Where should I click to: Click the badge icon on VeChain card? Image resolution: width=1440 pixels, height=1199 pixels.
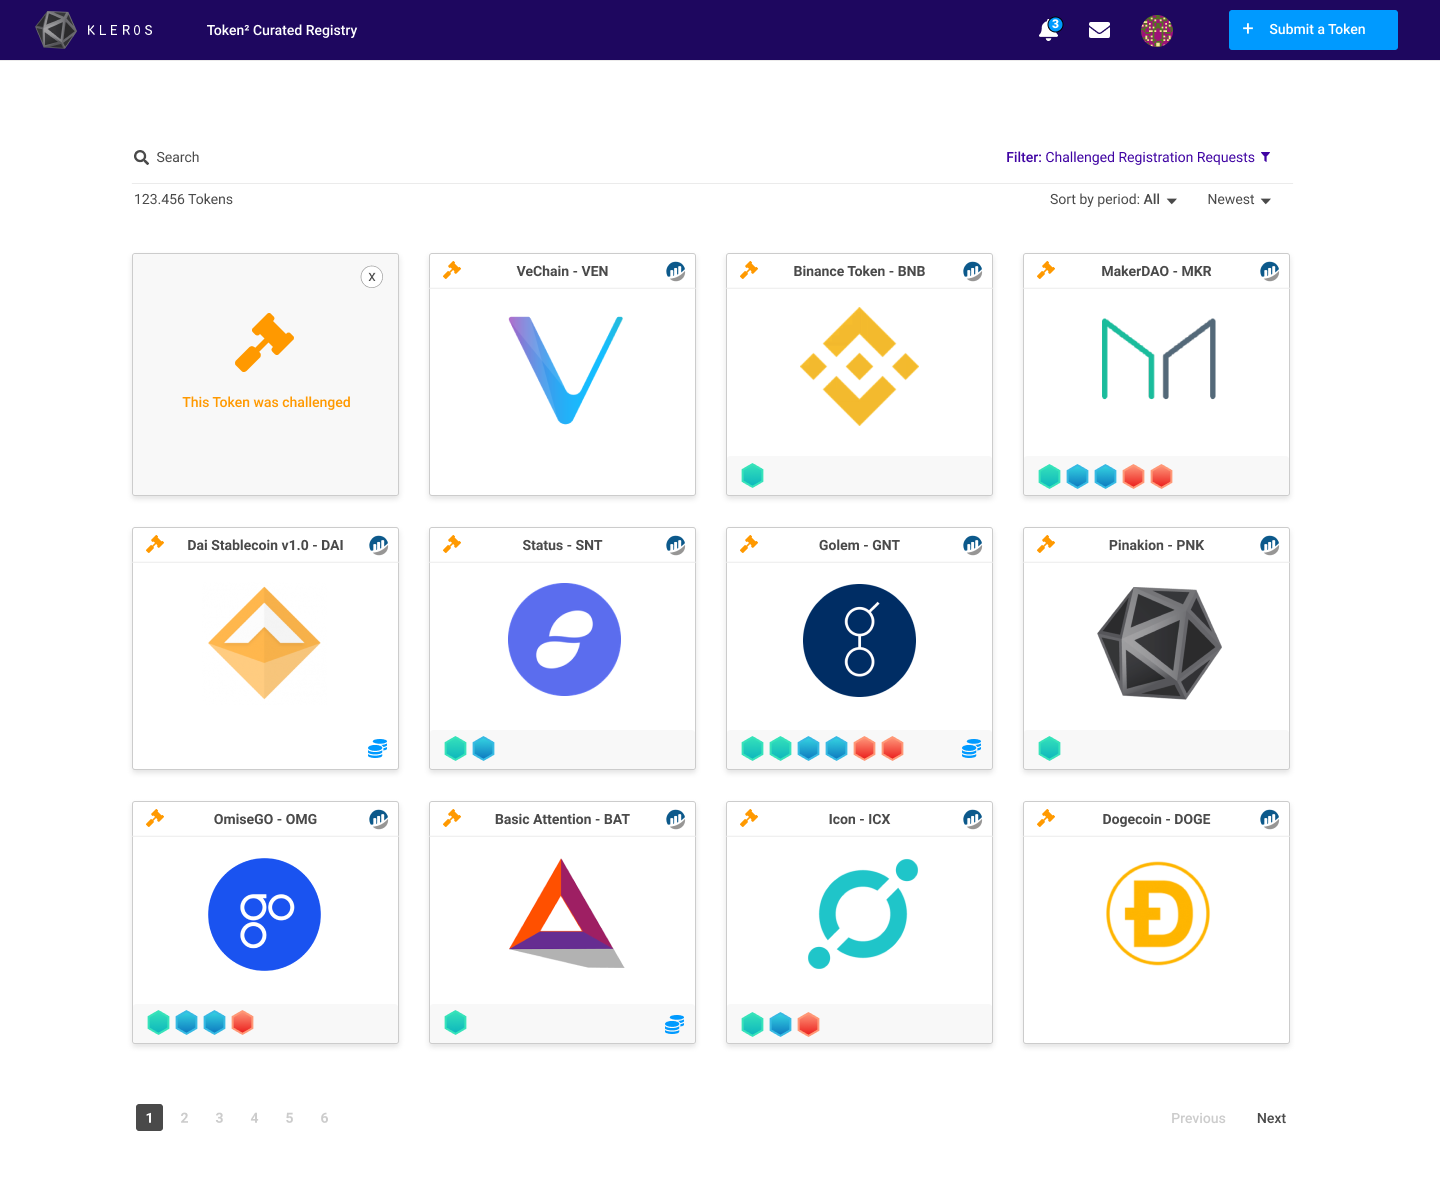coord(676,271)
